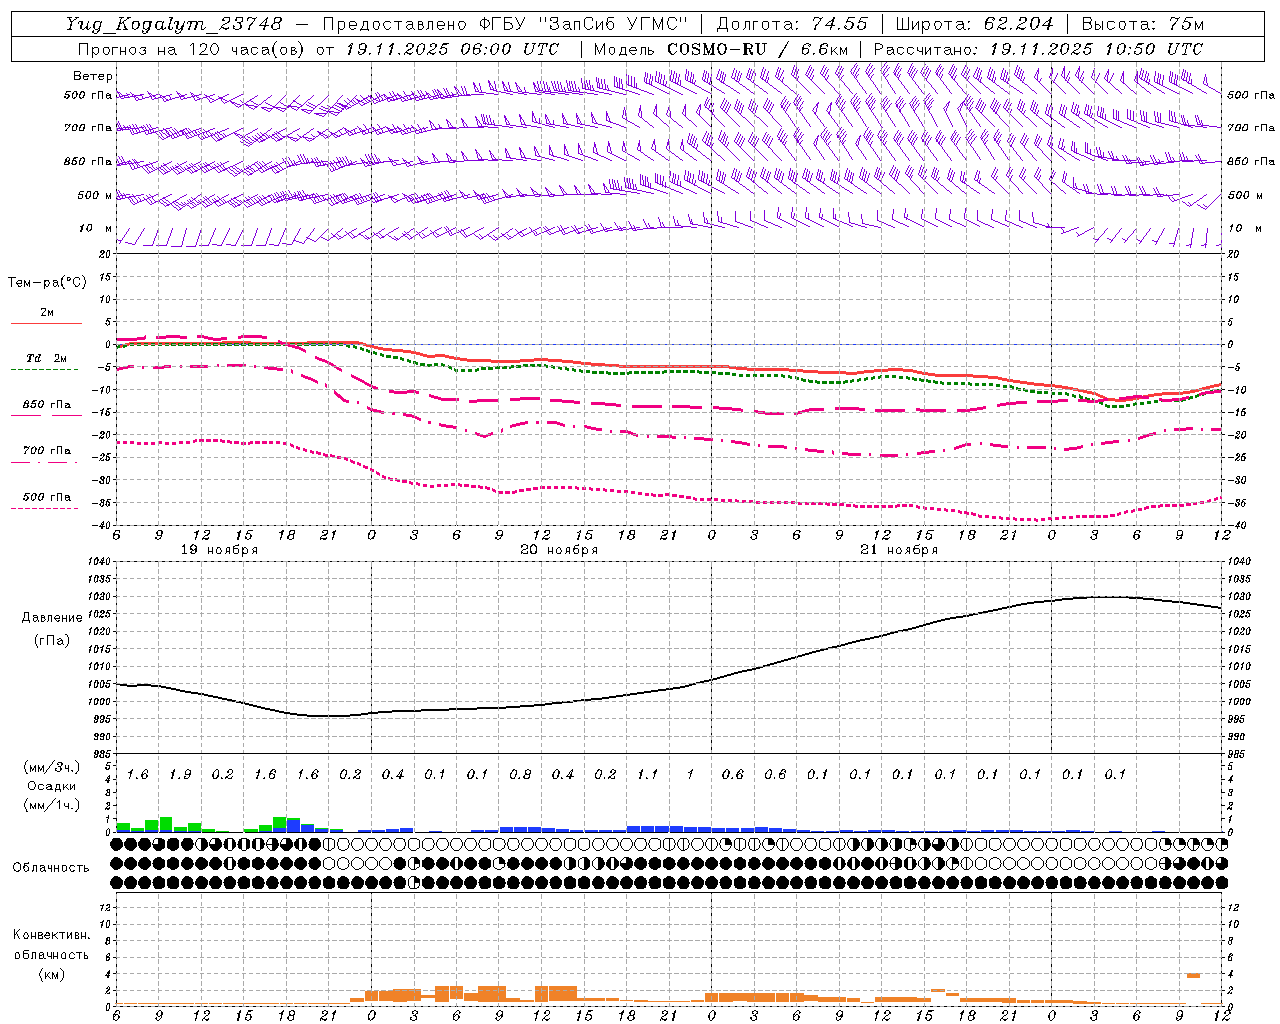The width and height of the screenshot is (1280, 1024).
Task: Click the orange convective bar near hour 9 at right end
Action: [1193, 975]
